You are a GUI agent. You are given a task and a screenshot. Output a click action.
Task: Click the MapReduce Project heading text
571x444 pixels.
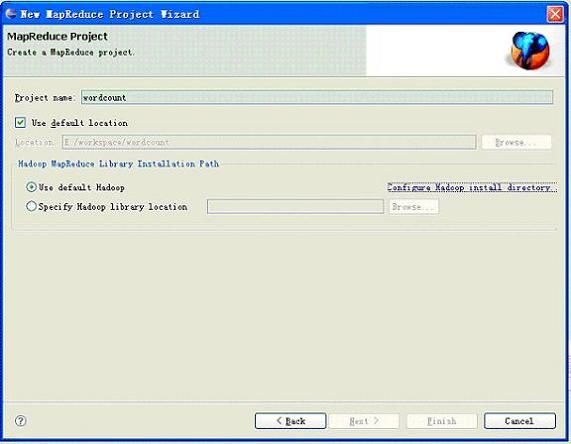pyautogui.click(x=57, y=36)
